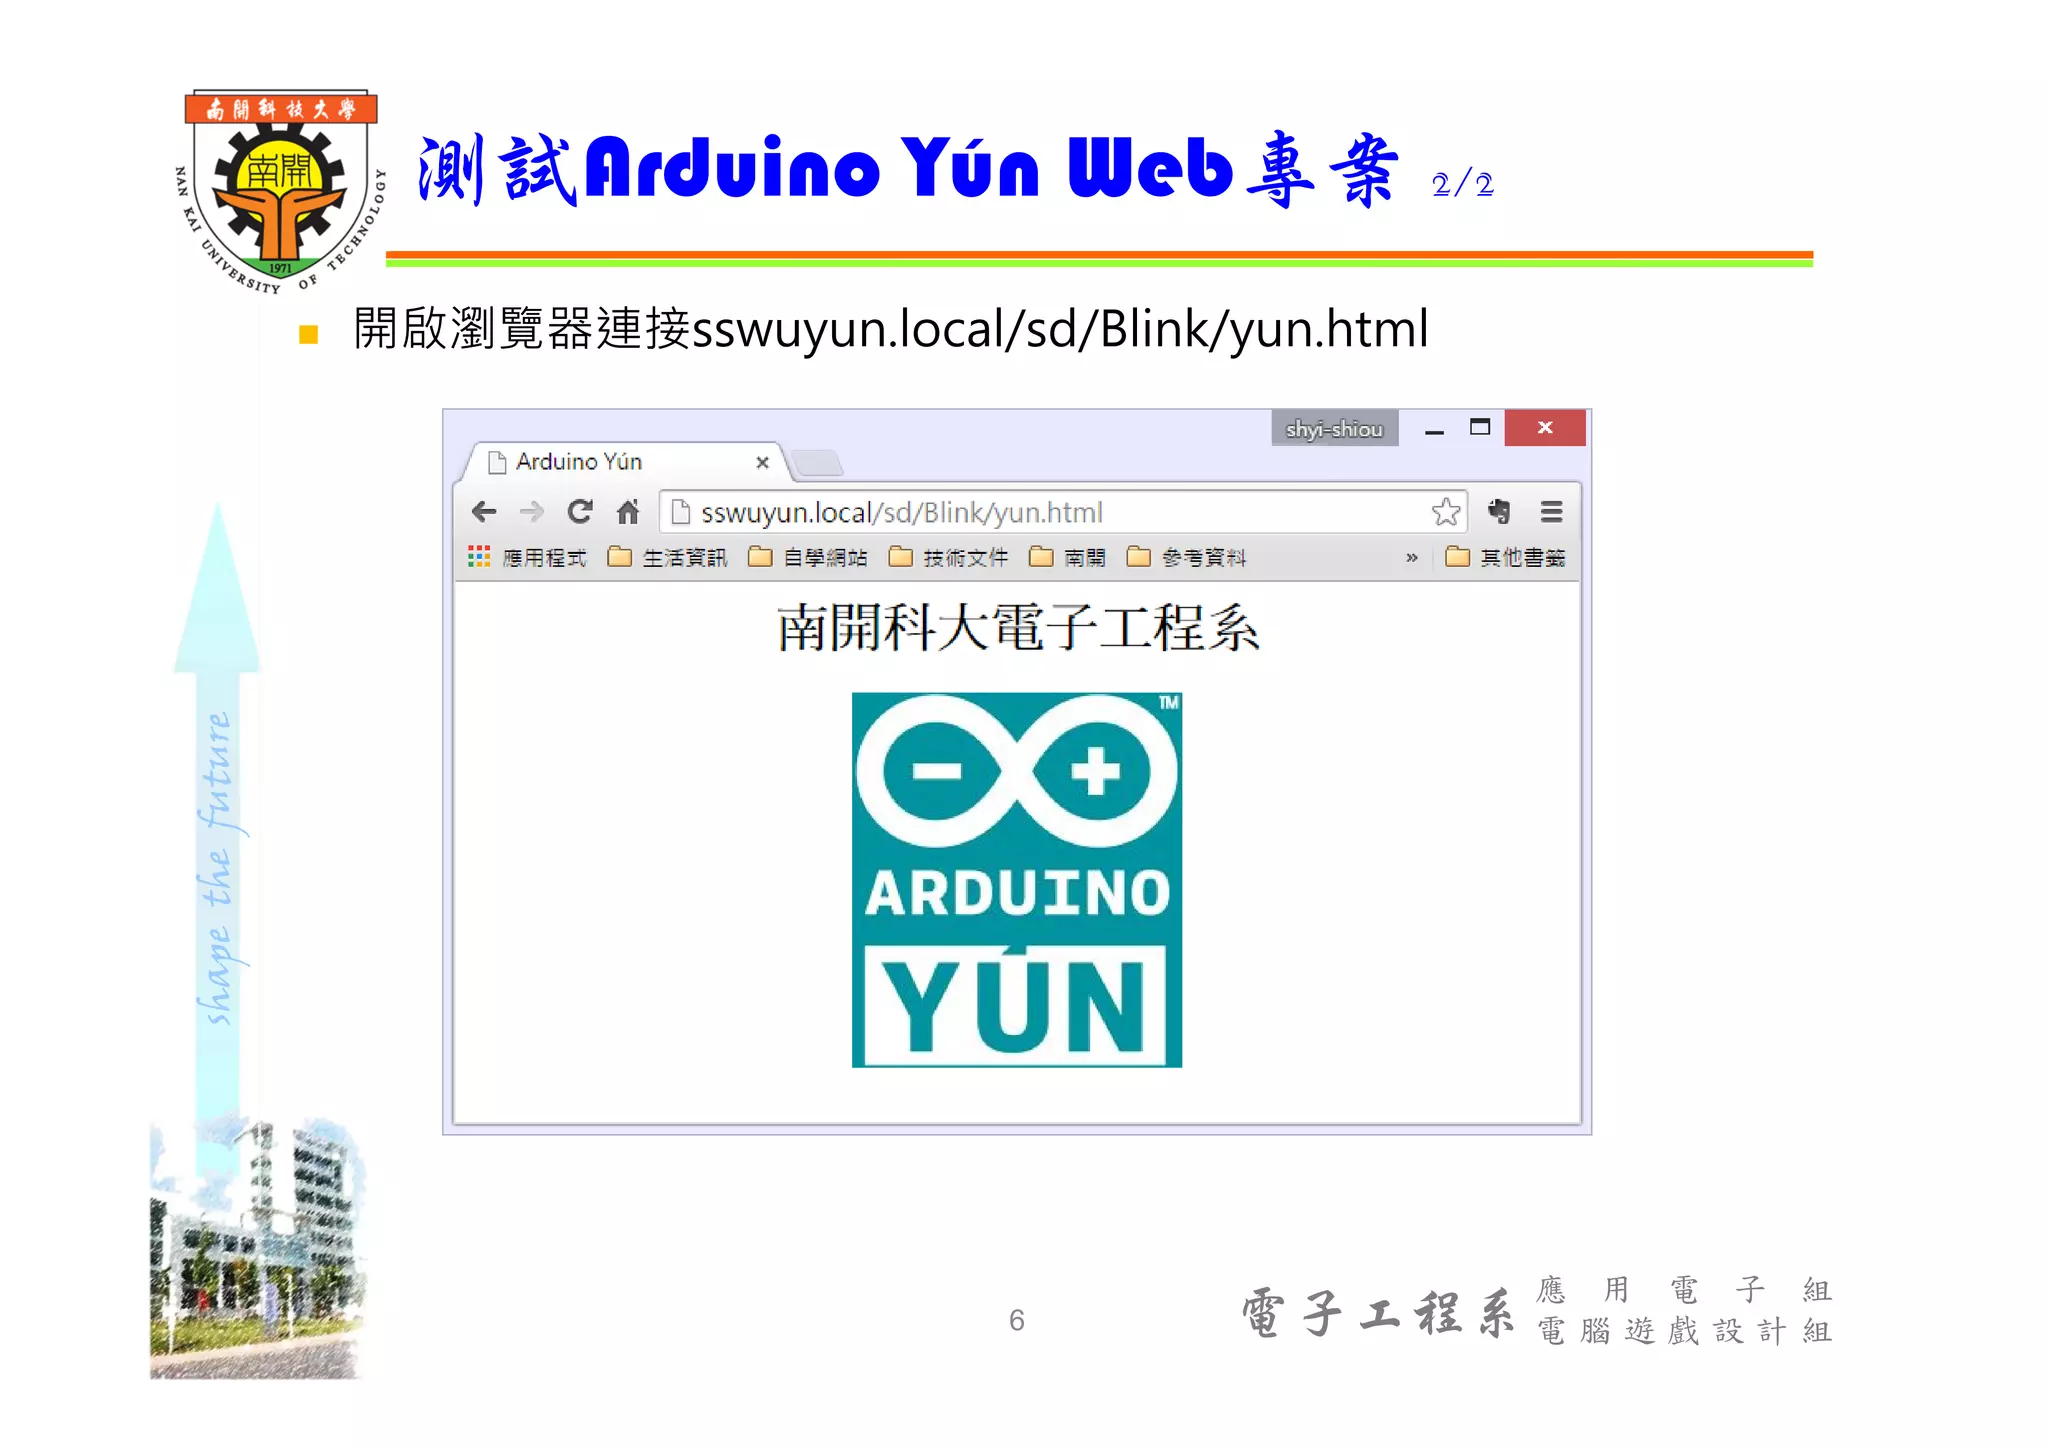
Task: Open the home page via house icon
Action: pyautogui.click(x=628, y=512)
